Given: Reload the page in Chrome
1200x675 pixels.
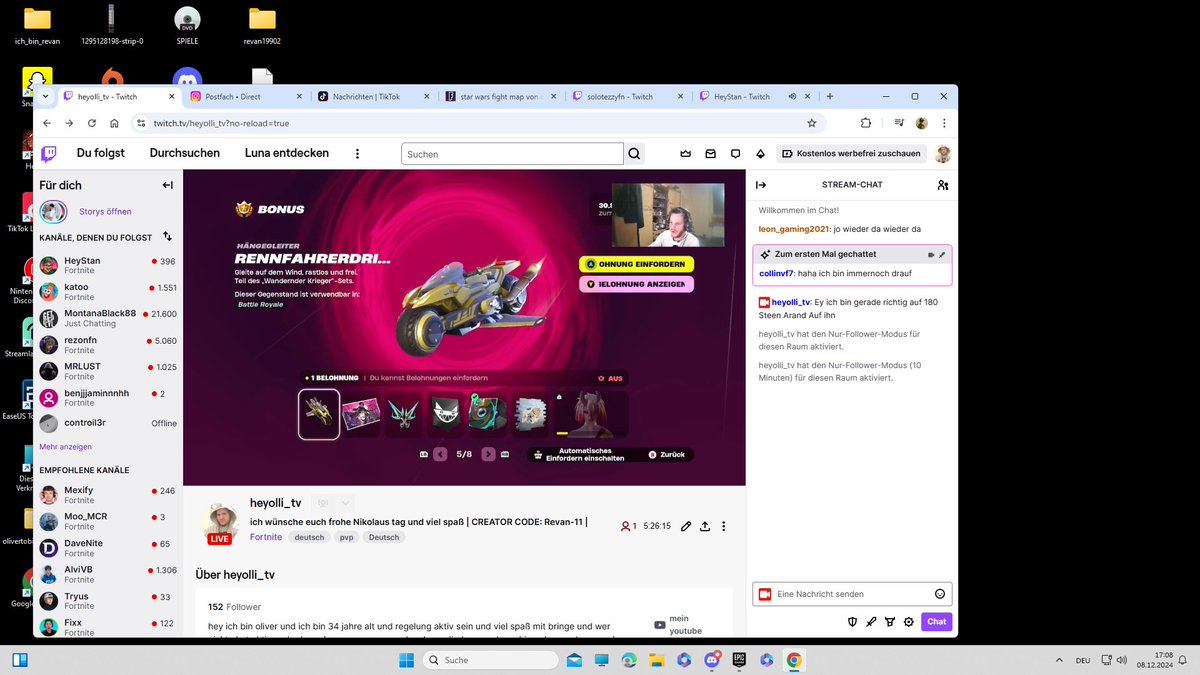Looking at the screenshot, I should [x=92, y=123].
